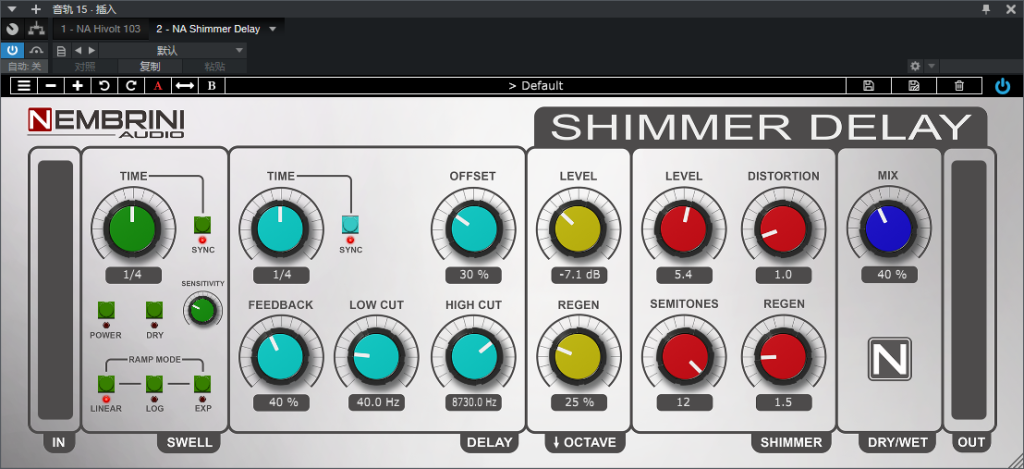1024x469 pixels.
Task: Select LOG ramp mode
Action: click(x=154, y=384)
